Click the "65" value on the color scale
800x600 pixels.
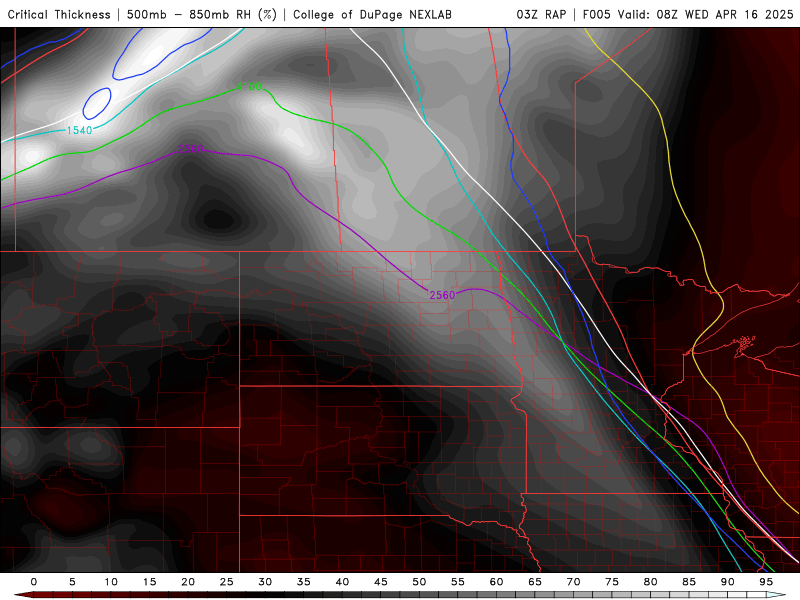pos(535,582)
